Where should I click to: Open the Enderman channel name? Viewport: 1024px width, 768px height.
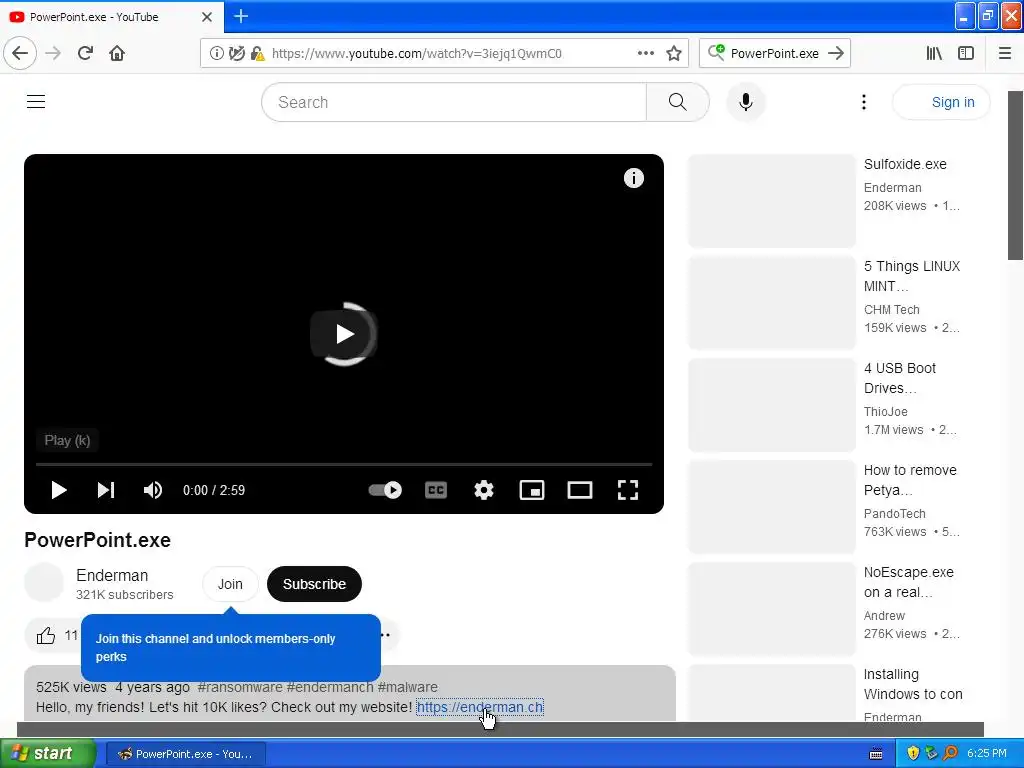(112, 575)
